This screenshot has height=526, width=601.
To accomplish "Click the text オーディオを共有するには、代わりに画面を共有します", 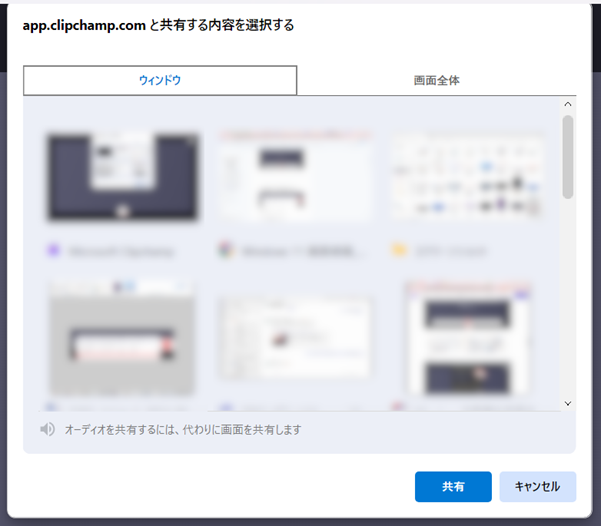I will click(183, 430).
